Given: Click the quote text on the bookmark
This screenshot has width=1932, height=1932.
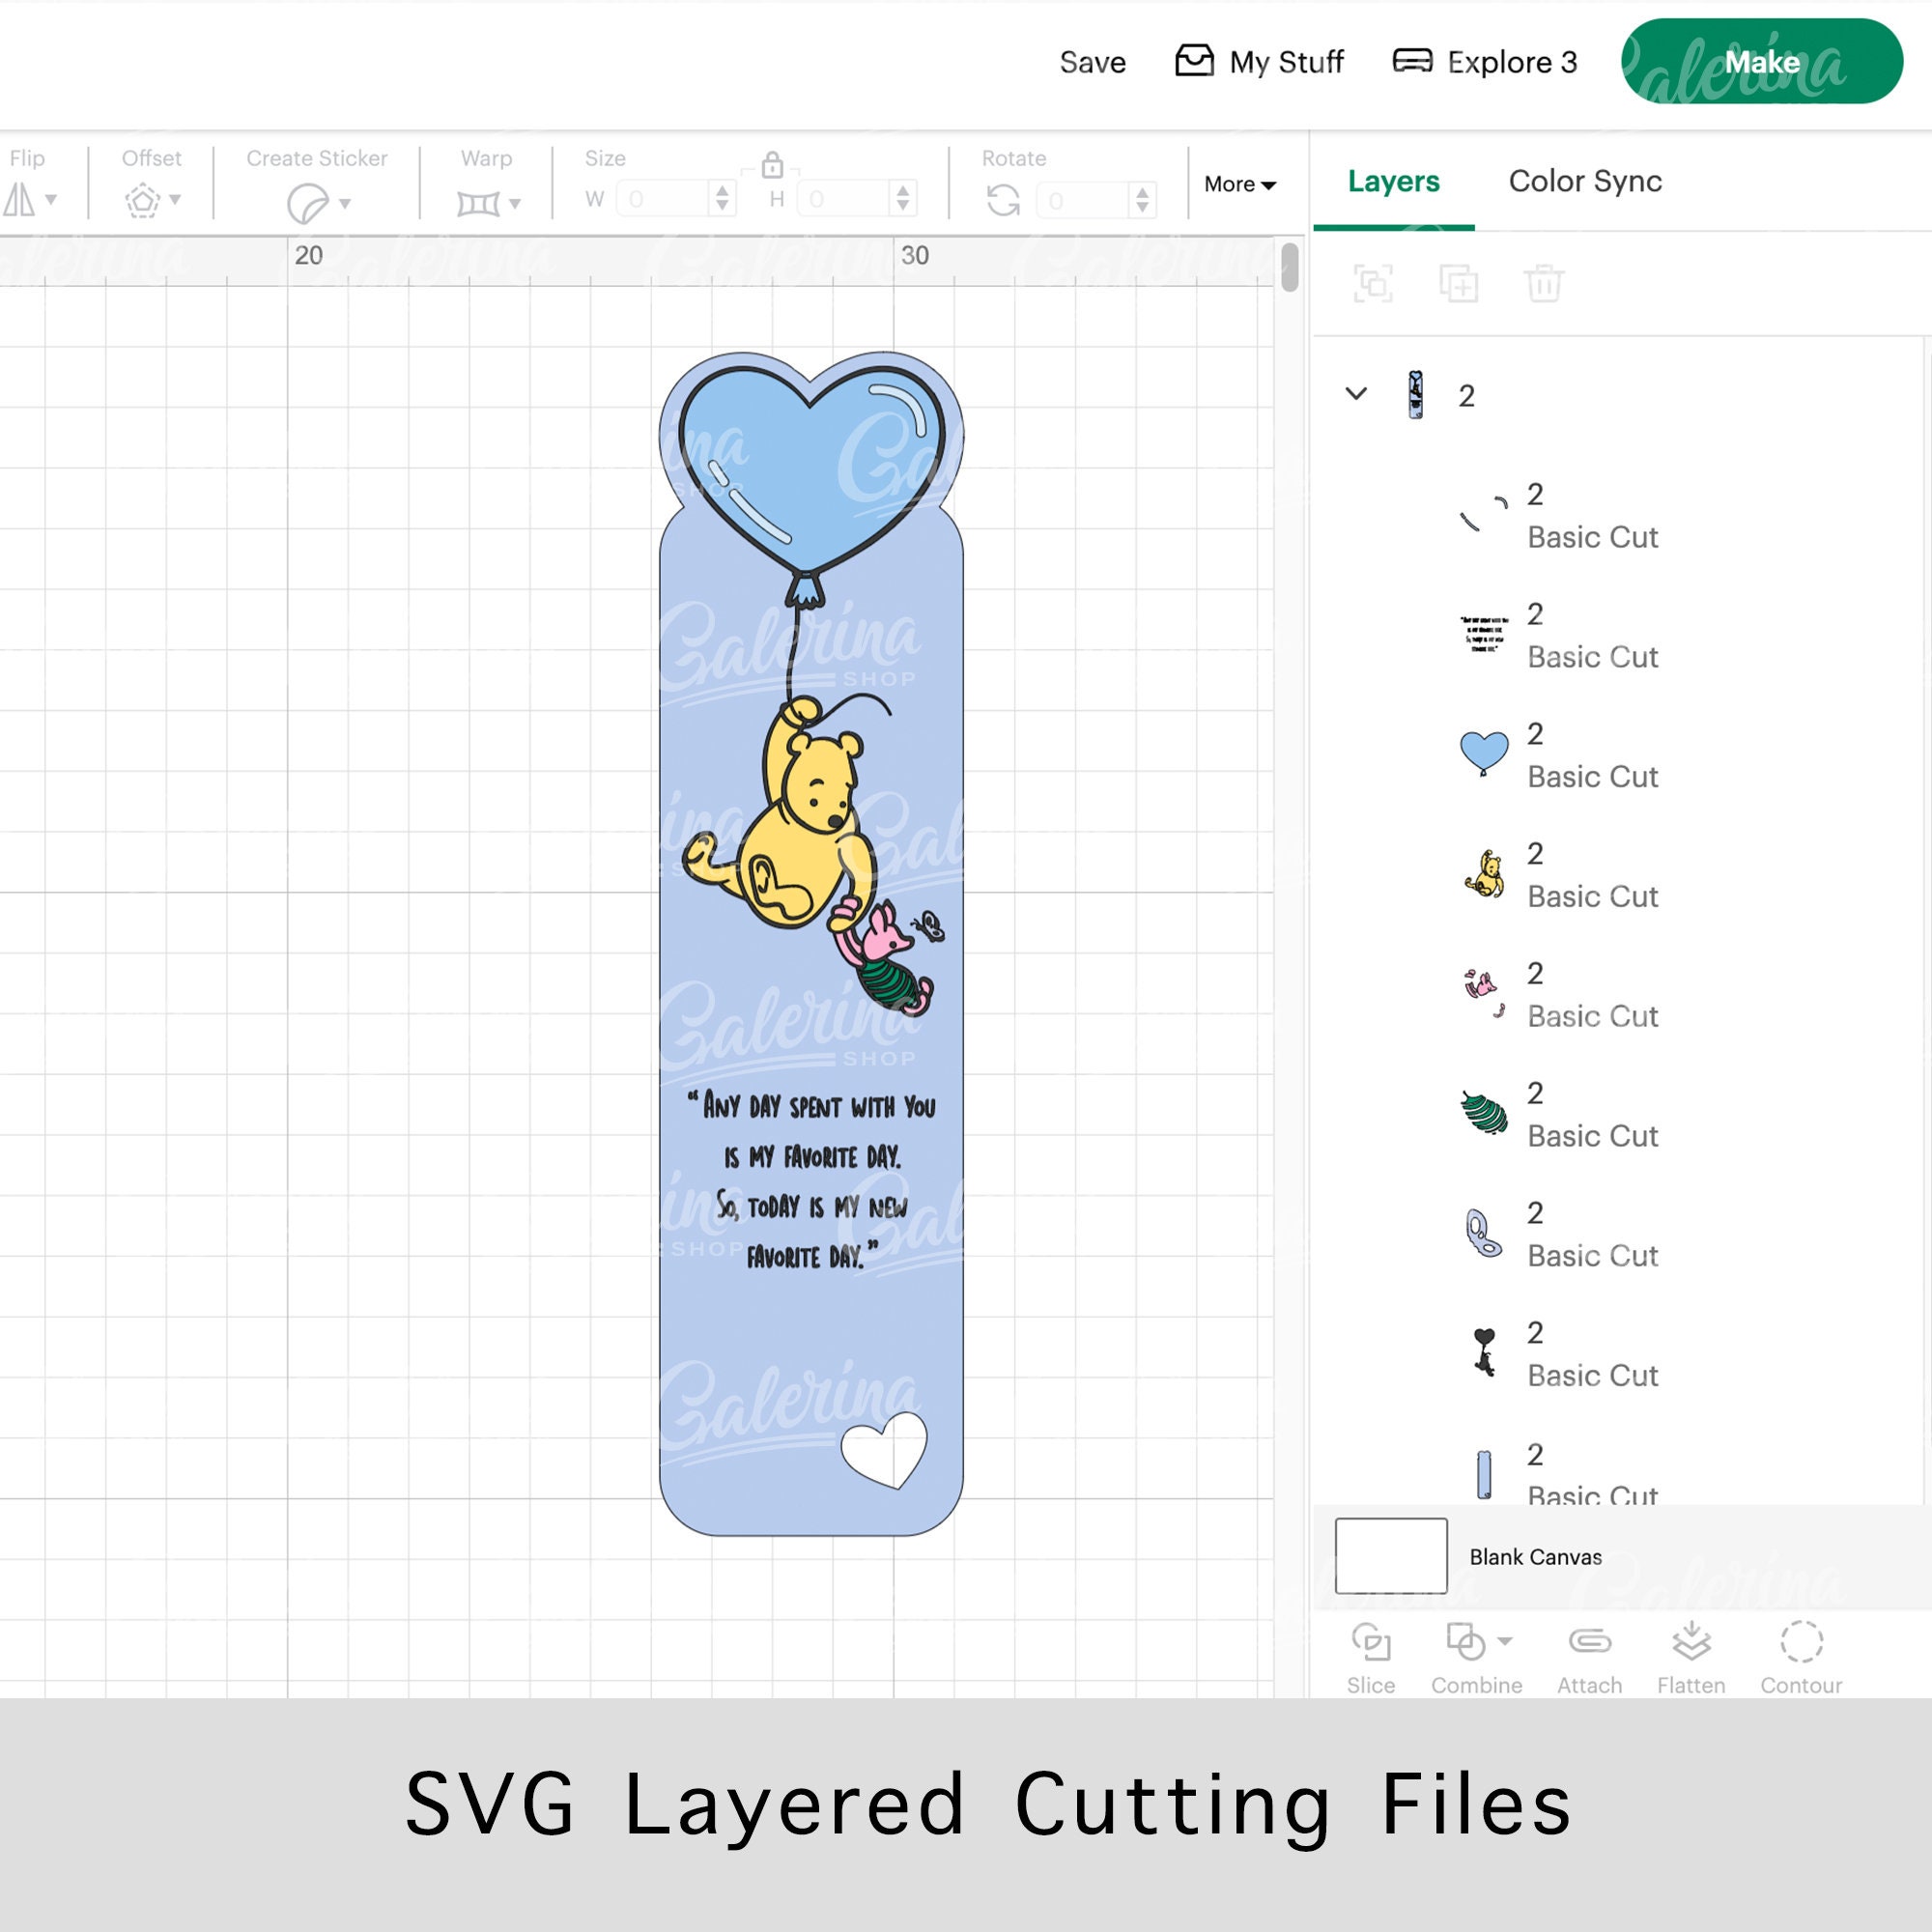Looking at the screenshot, I should click(812, 1181).
